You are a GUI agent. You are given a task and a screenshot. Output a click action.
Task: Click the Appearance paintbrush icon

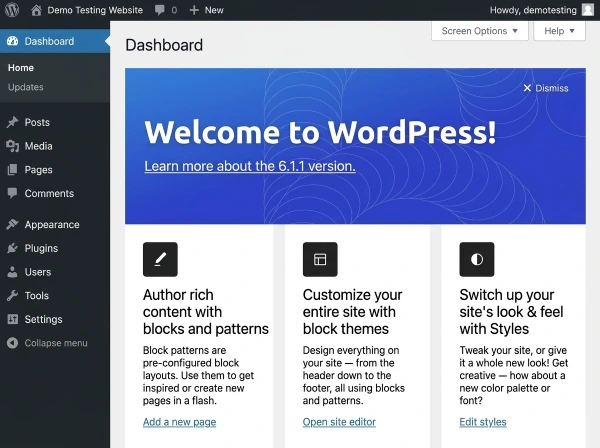[x=13, y=224]
